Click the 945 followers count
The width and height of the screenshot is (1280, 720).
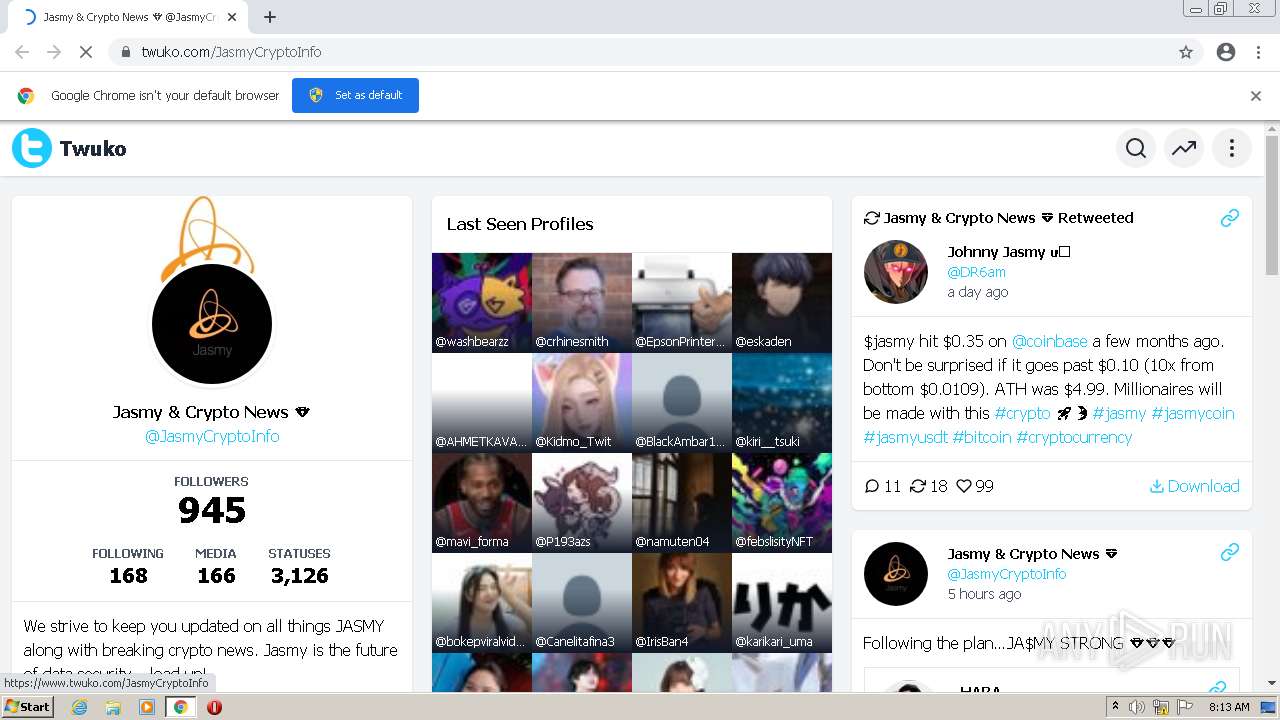212,510
